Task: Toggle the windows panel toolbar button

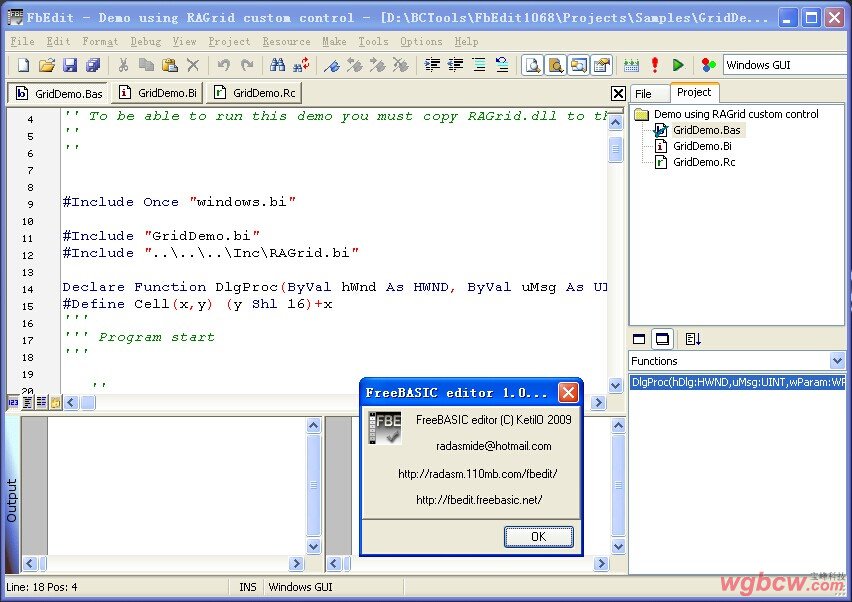Action: pos(579,65)
